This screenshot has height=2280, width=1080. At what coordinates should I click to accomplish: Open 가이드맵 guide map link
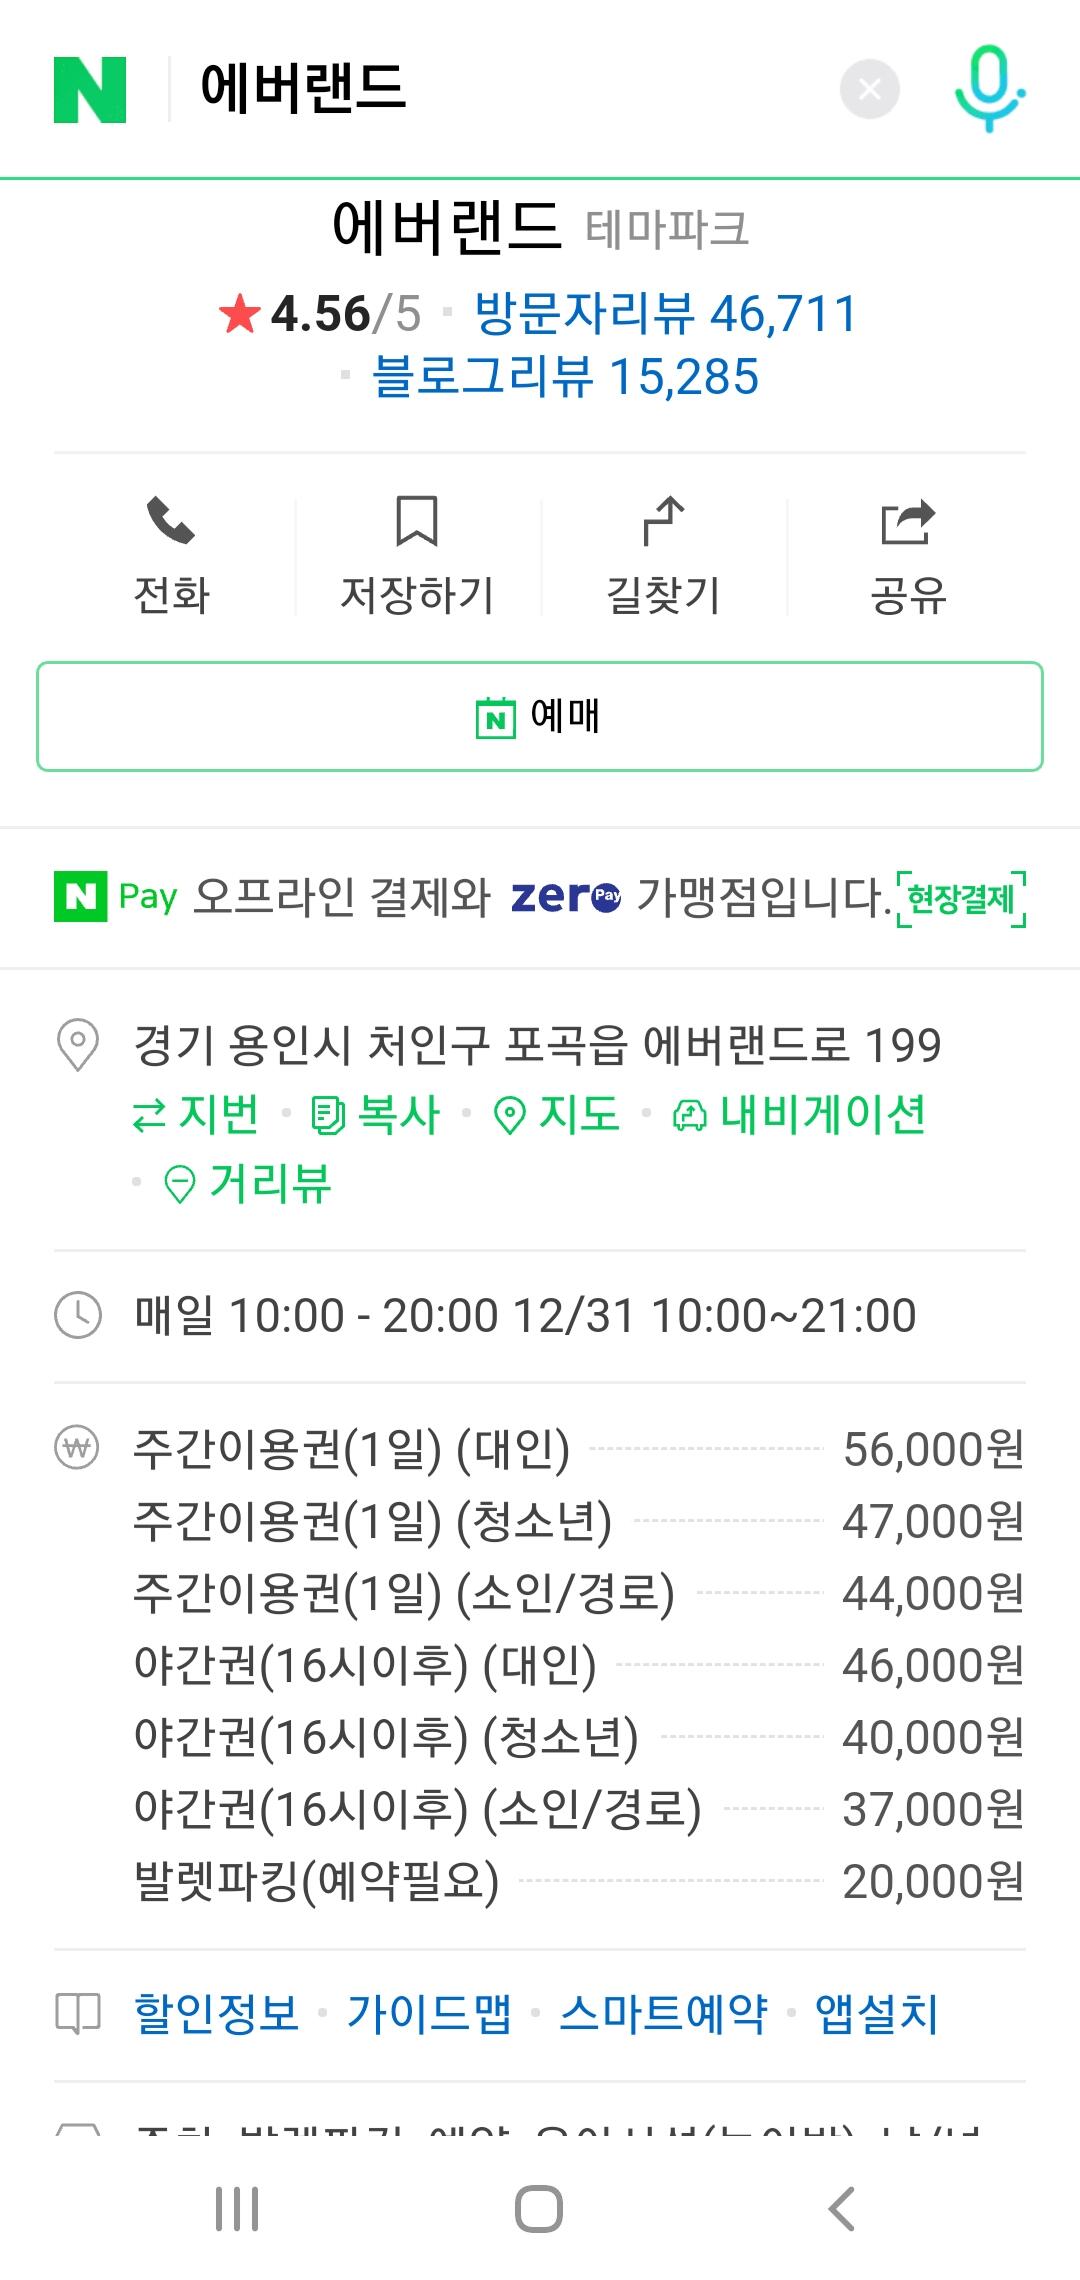tap(429, 2013)
